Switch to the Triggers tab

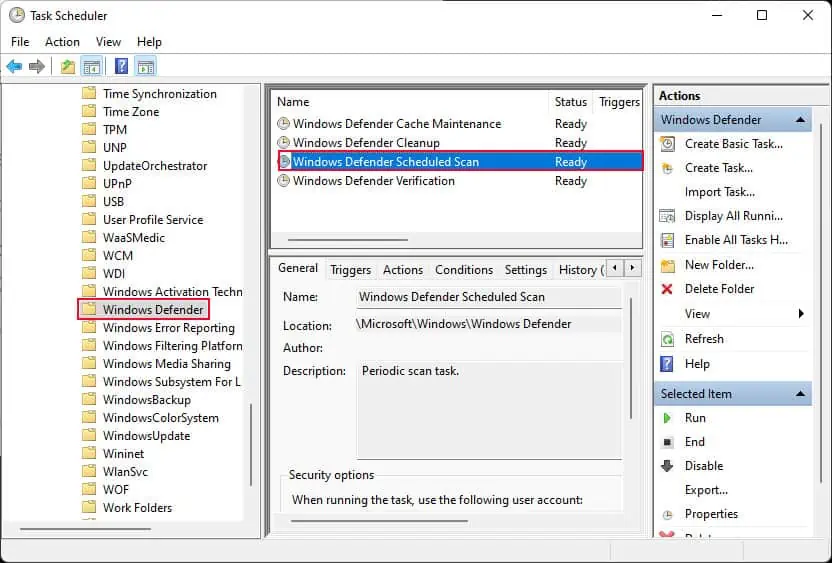point(350,270)
